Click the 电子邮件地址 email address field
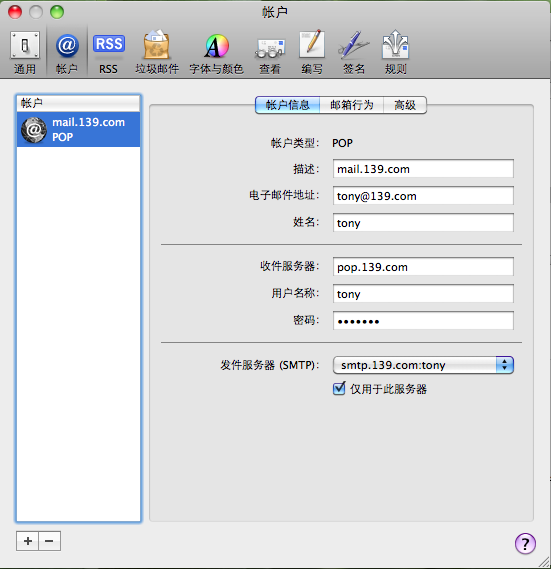This screenshot has height=569, width=551. (x=423, y=196)
